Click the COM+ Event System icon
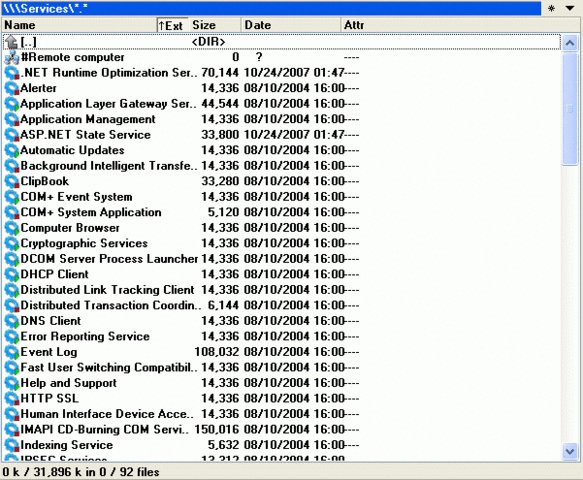The height and width of the screenshot is (480, 583). (x=12, y=197)
